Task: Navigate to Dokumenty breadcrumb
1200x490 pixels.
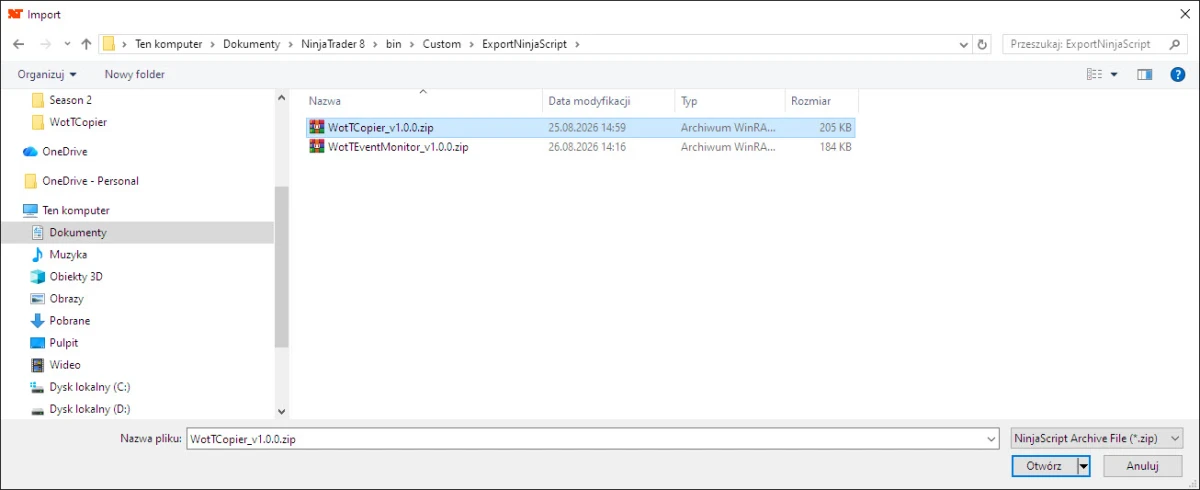Action: [251, 44]
